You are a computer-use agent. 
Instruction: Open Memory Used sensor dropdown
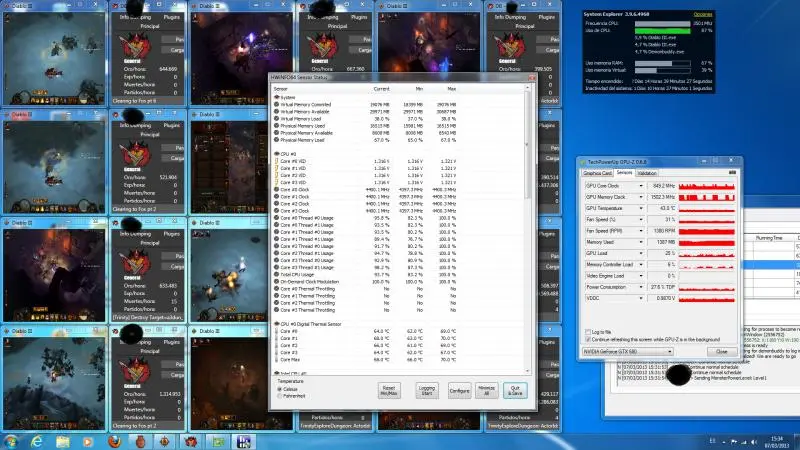pos(641,242)
